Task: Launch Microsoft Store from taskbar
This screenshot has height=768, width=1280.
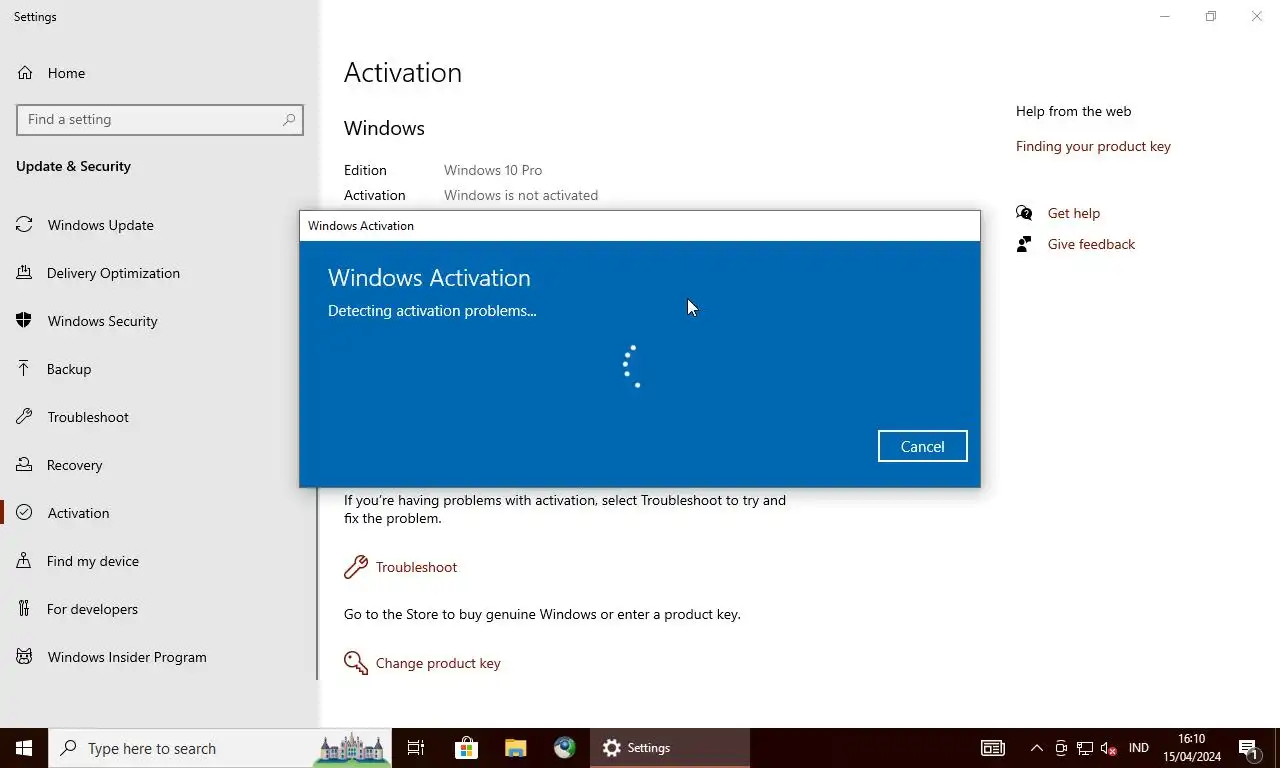Action: click(466, 748)
